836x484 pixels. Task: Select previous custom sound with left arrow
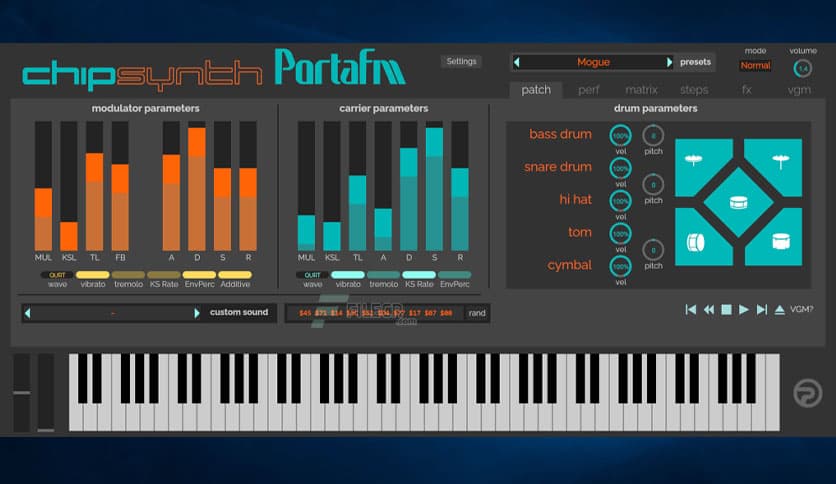click(x=28, y=313)
